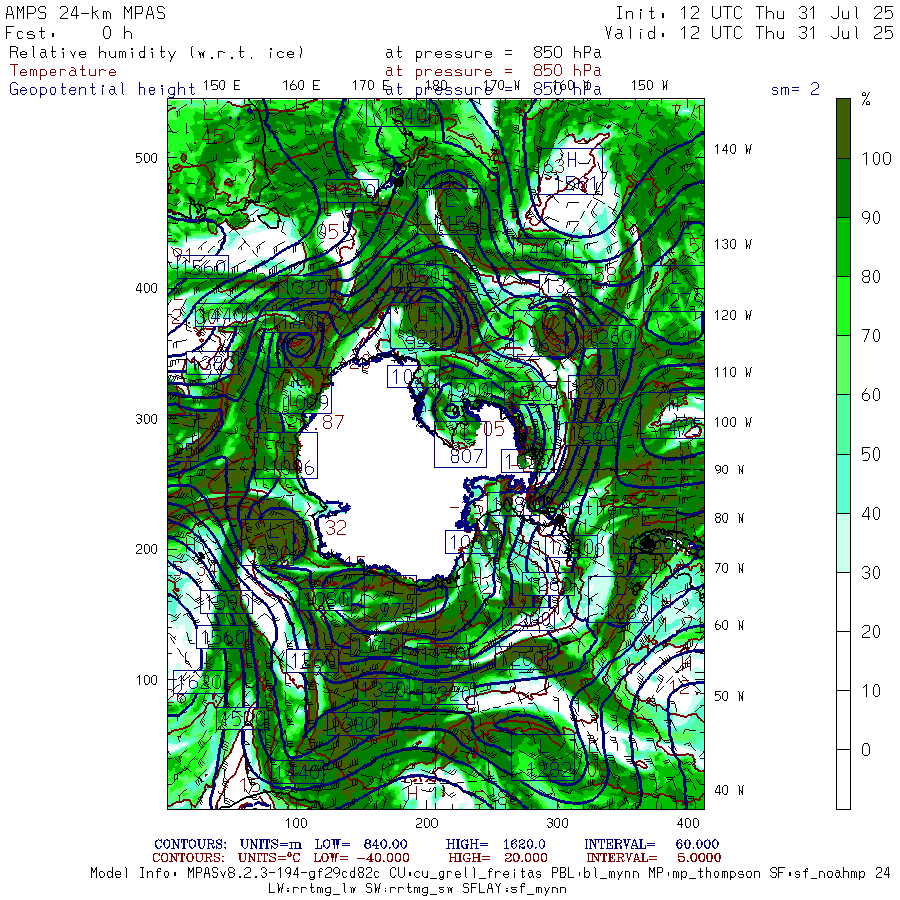Click the red 'LOW= -40.000' contour value
900x900 pixels.
(x=361, y=858)
